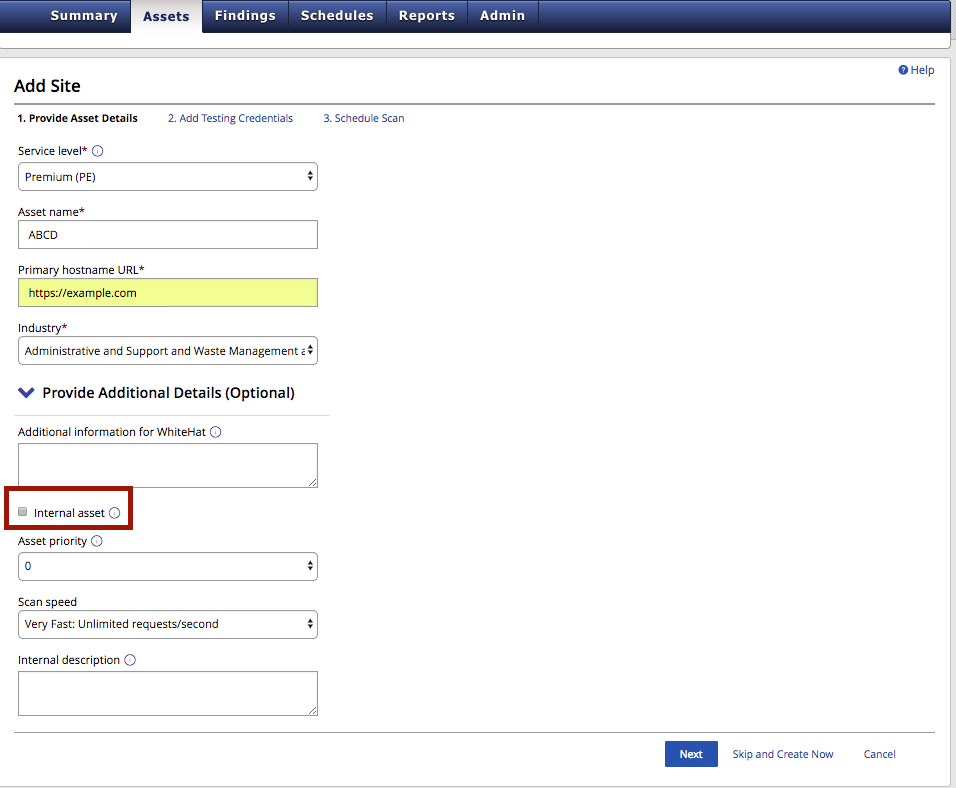Collapse the Provide Additional Details section
This screenshot has height=788, width=956.
click(26, 392)
